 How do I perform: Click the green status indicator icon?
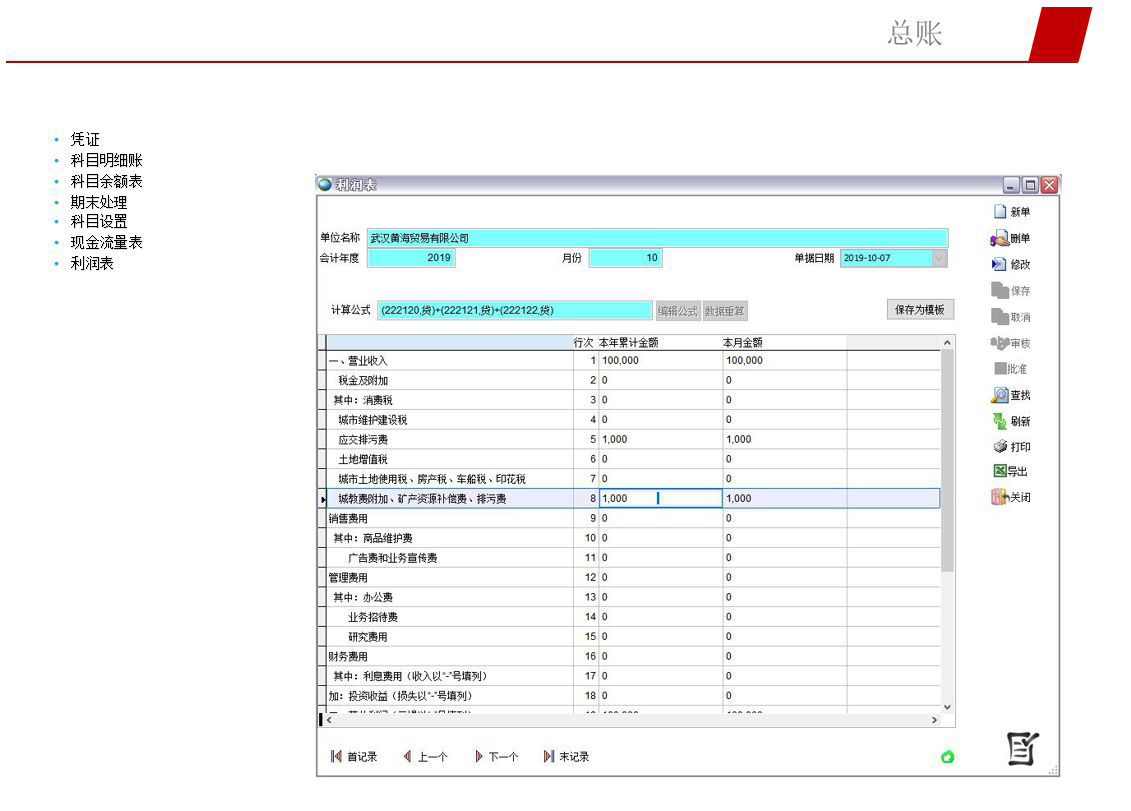pos(947,757)
